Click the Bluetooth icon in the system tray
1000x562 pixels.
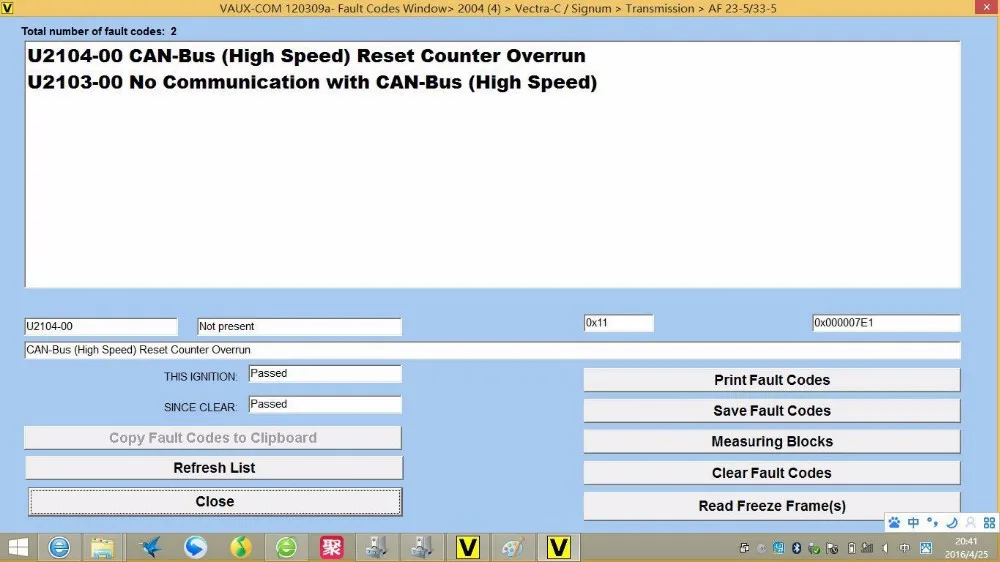(797, 548)
